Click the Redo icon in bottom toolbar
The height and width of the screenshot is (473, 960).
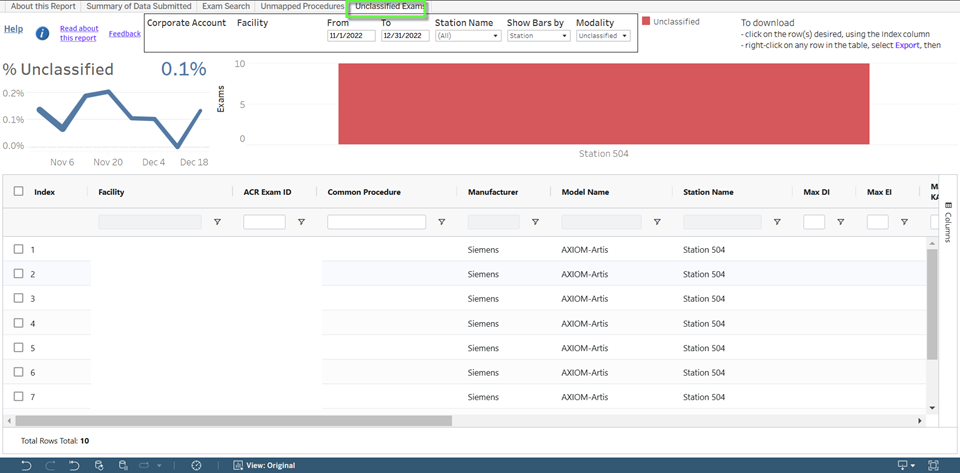50,465
